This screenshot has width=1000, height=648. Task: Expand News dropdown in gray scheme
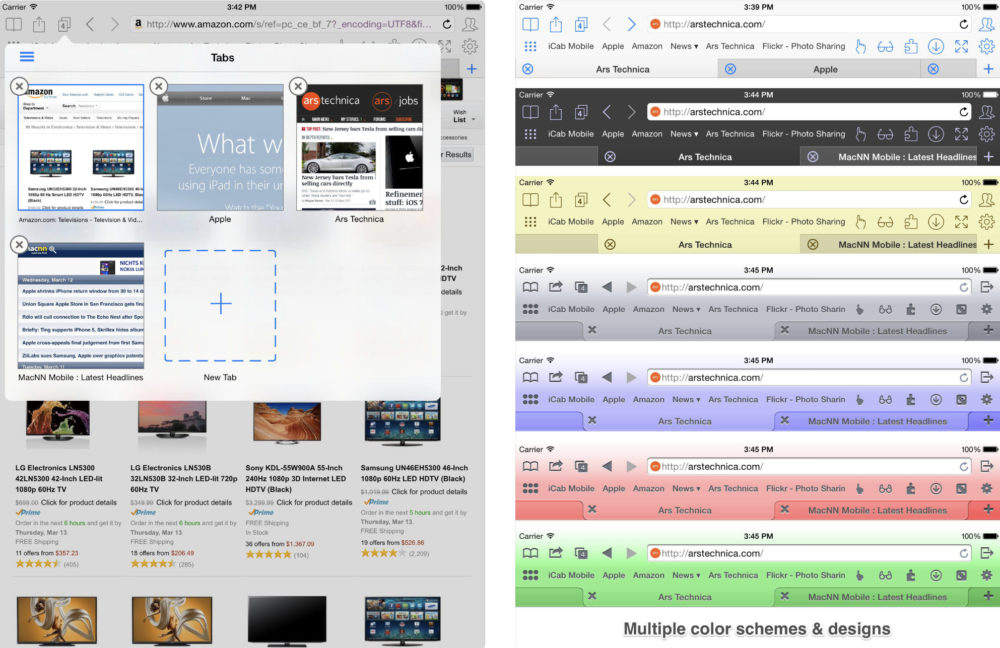[686, 309]
